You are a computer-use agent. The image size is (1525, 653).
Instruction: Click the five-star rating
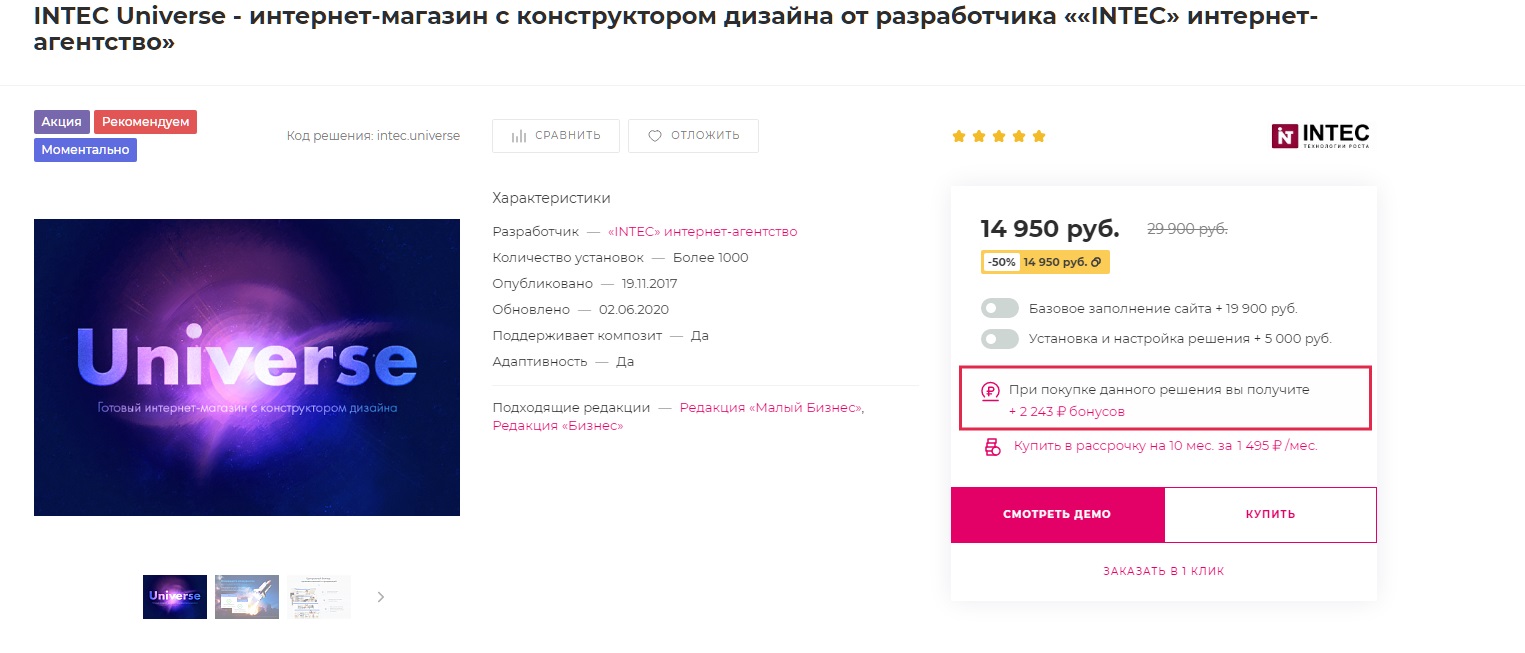click(998, 136)
